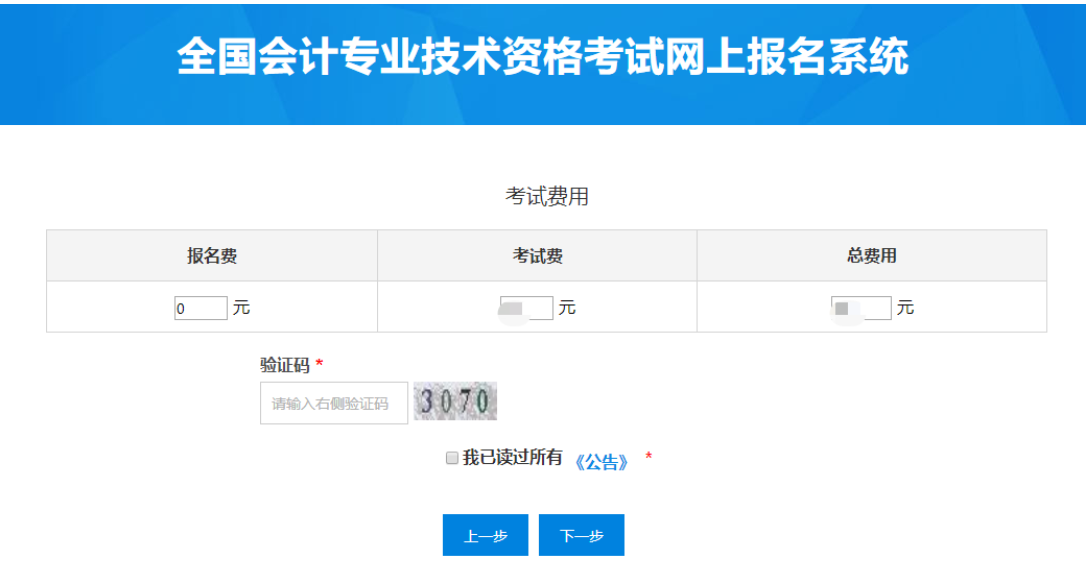
Task: Click the 总费用 amount input box
Action: 861,309
